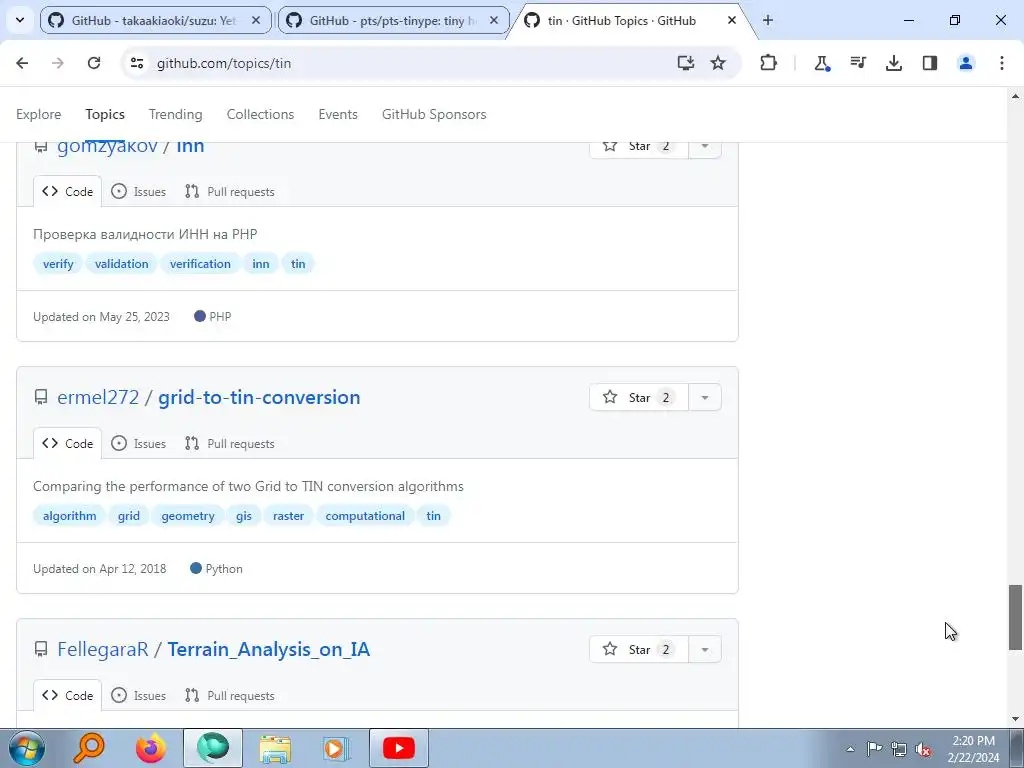Open Code tab of gomzyakov/inn card
This screenshot has width=1024, height=768.
(x=67, y=191)
